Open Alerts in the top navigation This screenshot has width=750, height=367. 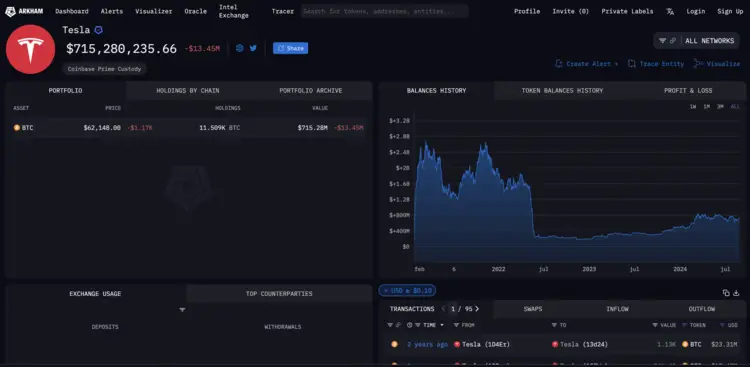tap(111, 11)
